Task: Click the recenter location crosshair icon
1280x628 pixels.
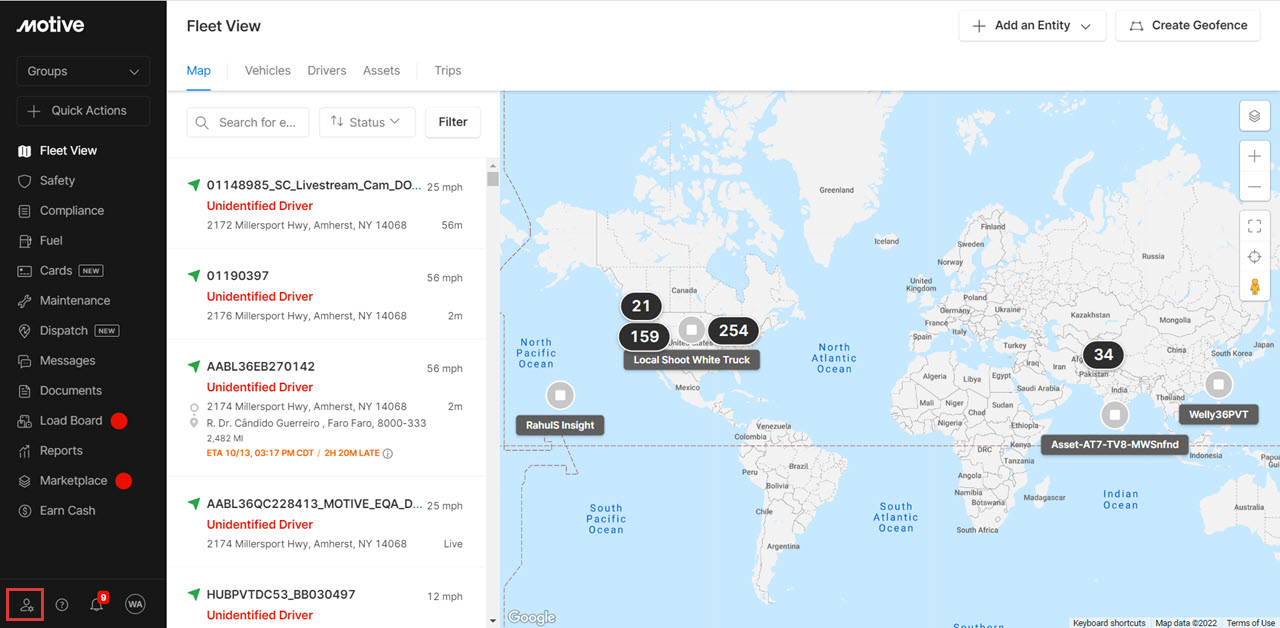Action: click(1255, 257)
